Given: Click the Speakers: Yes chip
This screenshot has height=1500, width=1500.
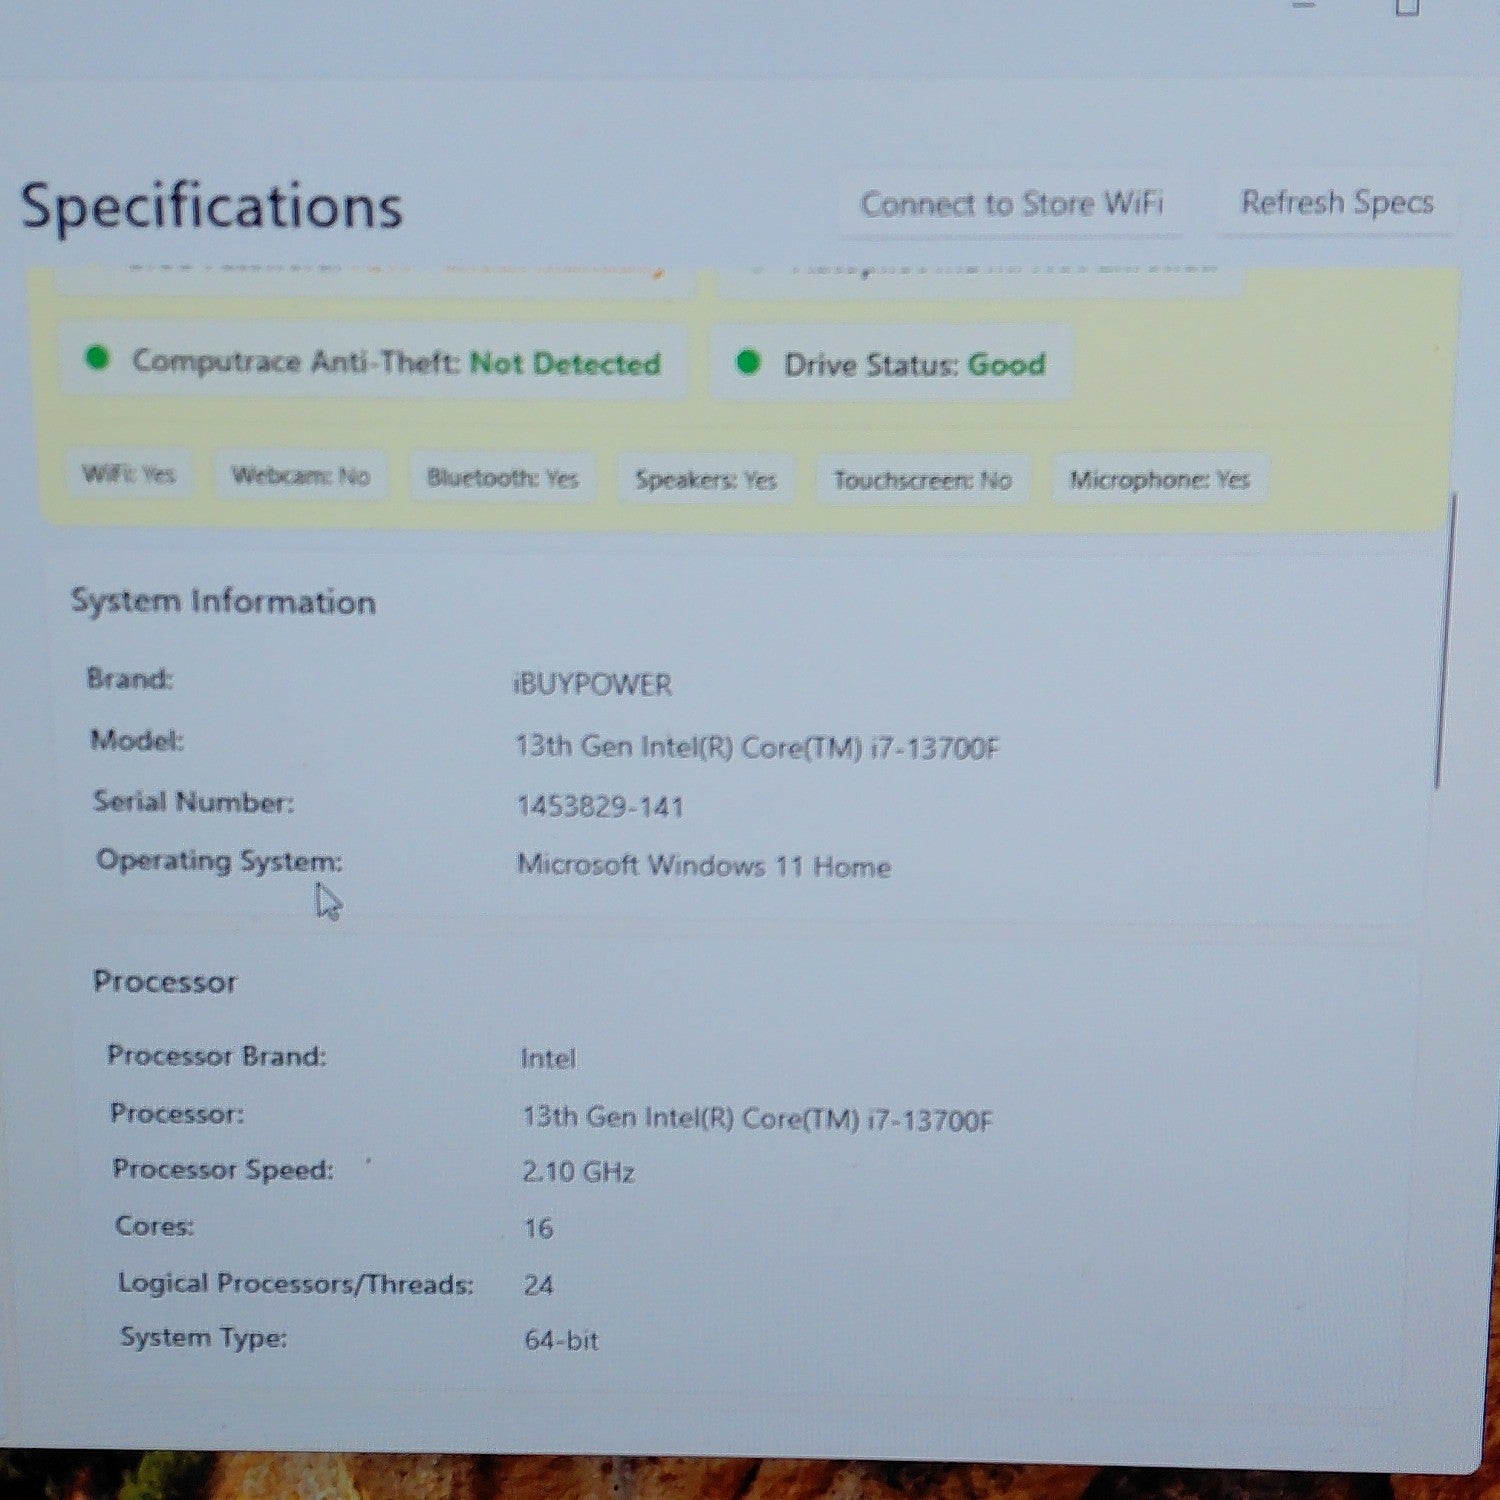Looking at the screenshot, I should click(x=706, y=480).
